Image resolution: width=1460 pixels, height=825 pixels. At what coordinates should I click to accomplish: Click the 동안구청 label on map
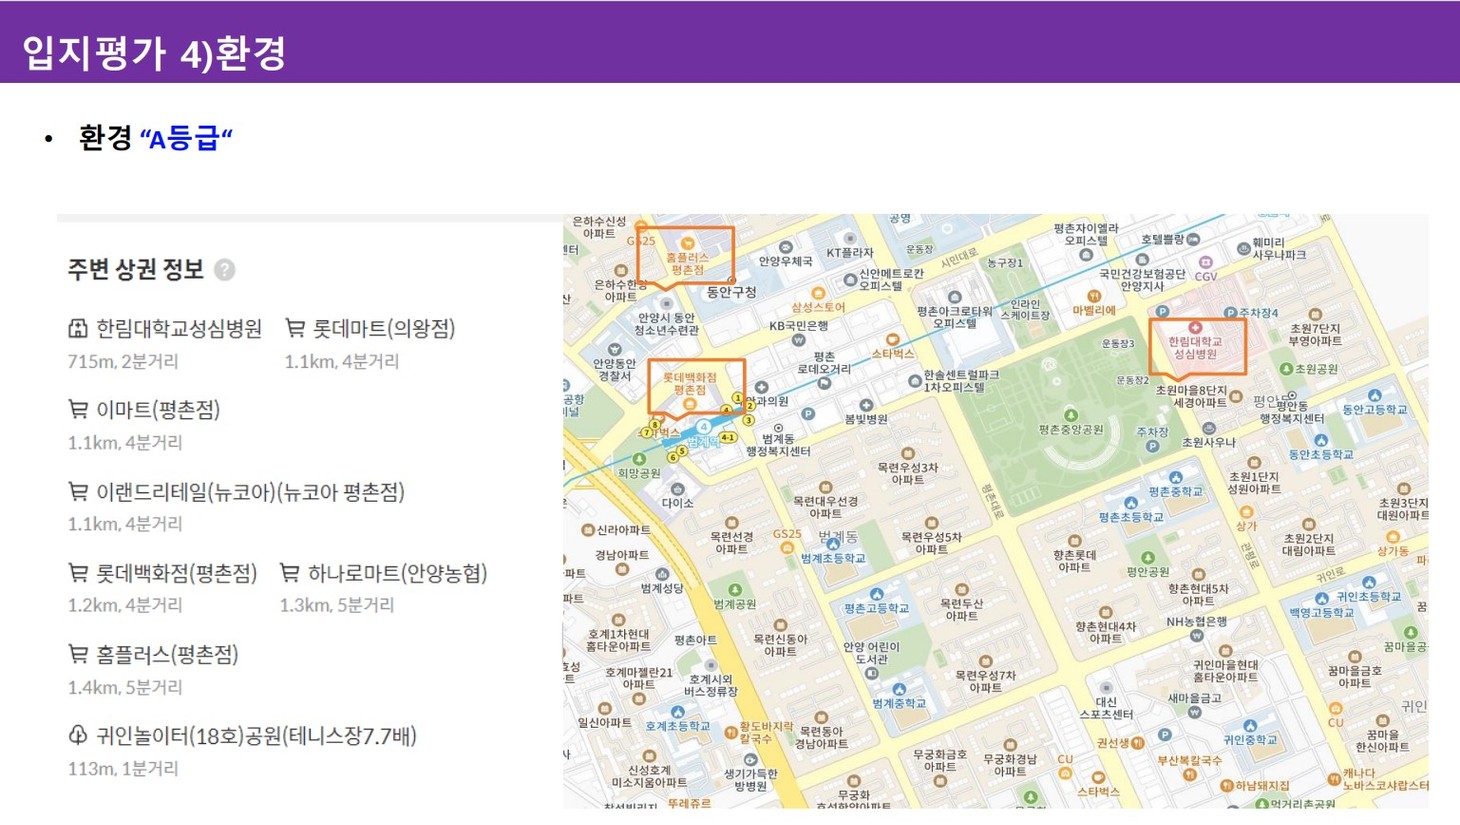click(731, 292)
